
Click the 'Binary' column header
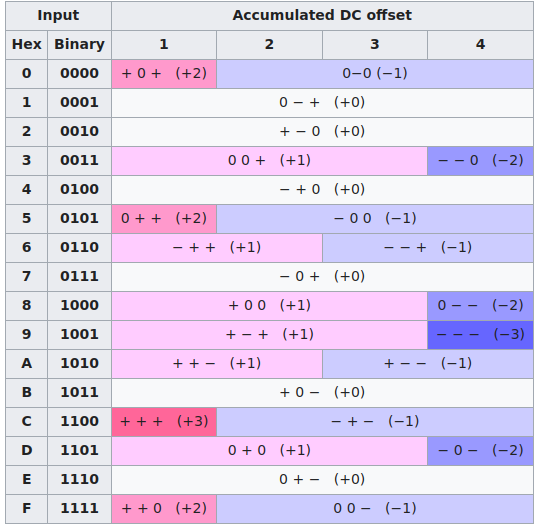pos(79,45)
